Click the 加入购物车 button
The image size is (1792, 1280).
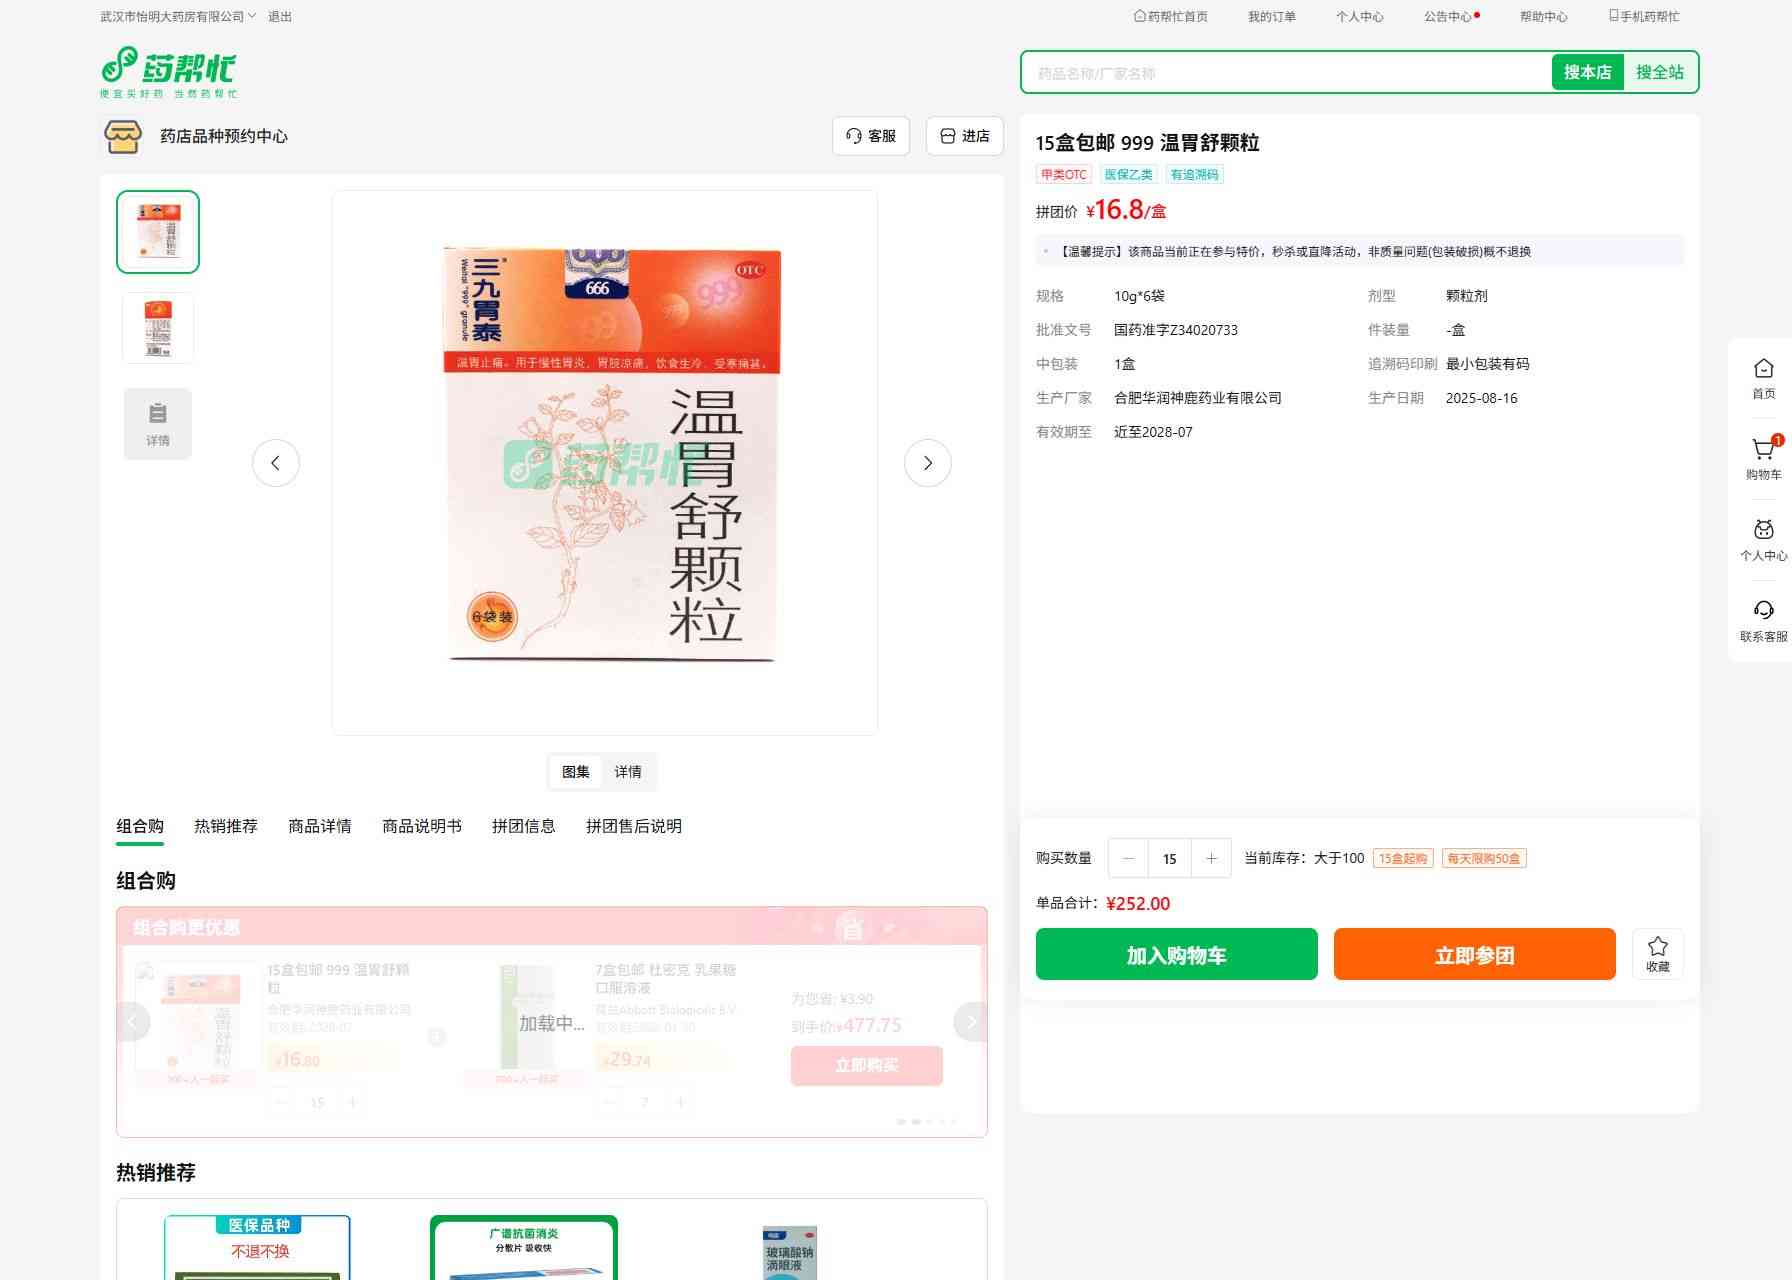1176,954
